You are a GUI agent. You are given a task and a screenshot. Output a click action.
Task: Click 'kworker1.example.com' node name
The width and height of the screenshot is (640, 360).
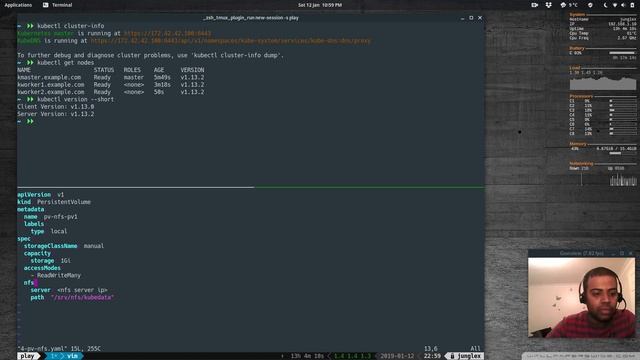coord(51,85)
